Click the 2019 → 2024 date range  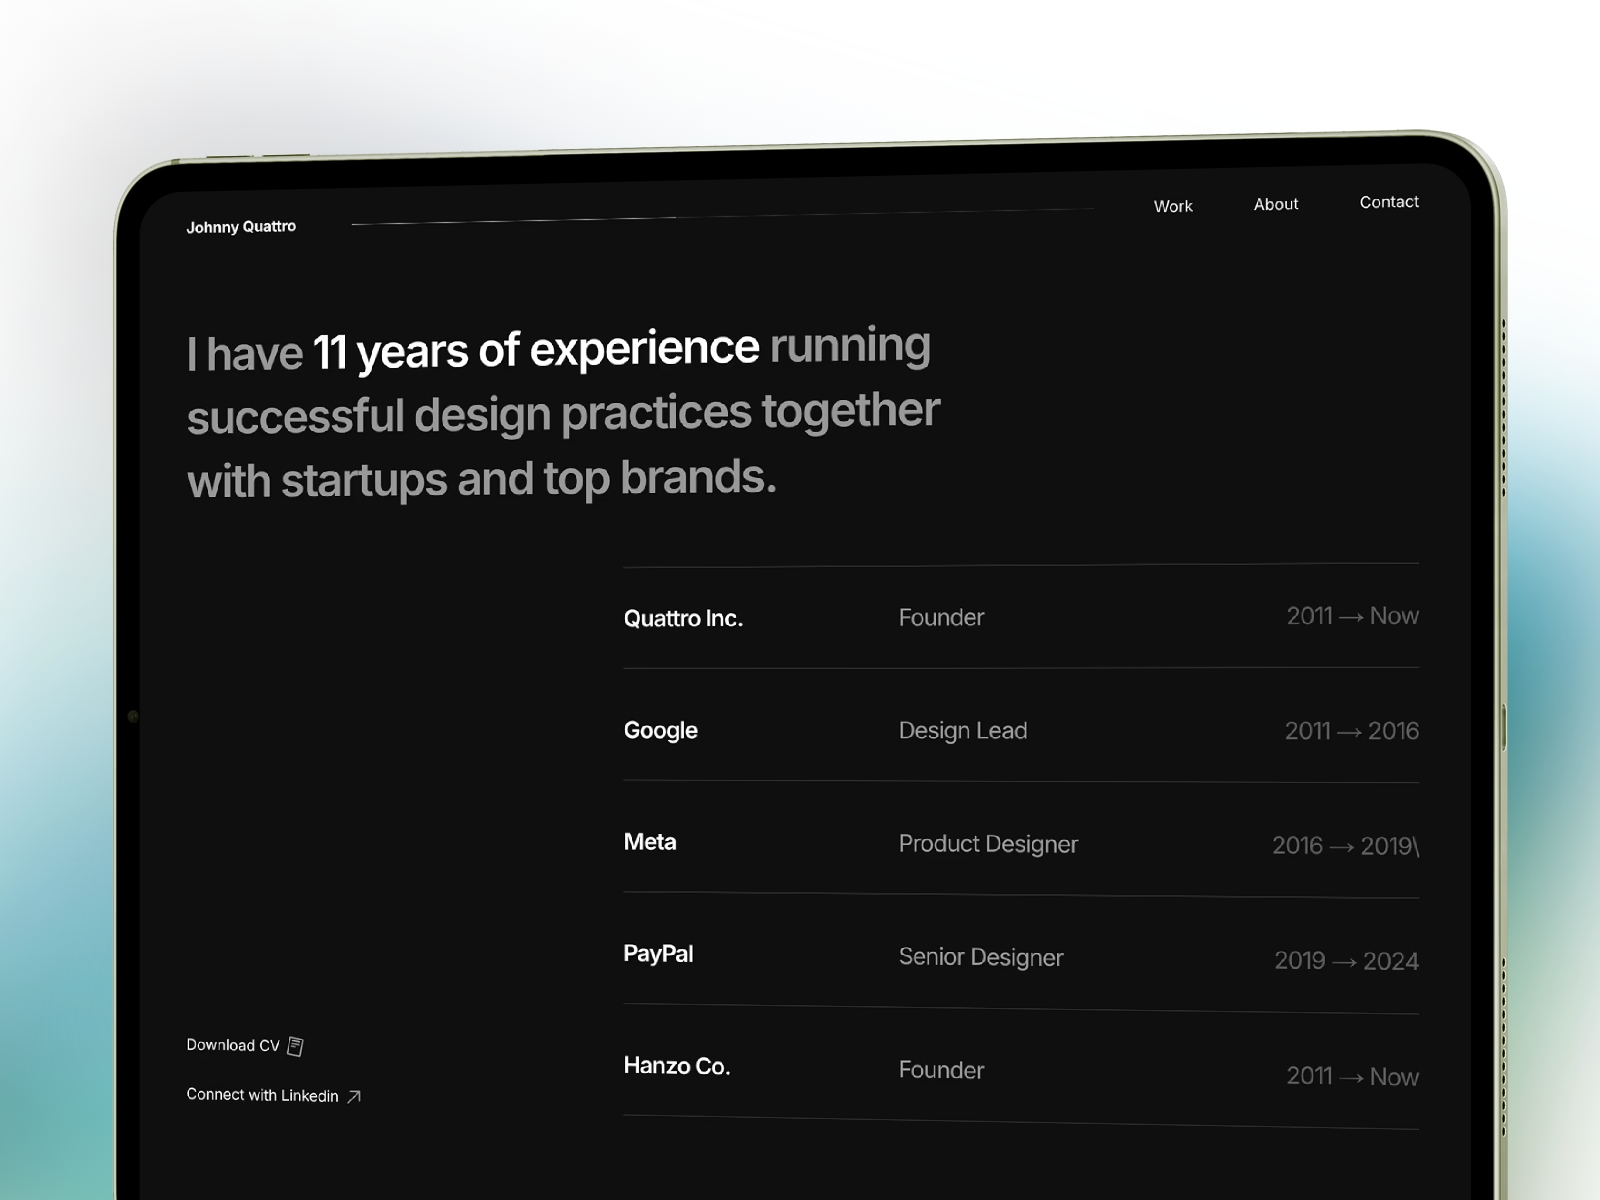coord(1346,961)
